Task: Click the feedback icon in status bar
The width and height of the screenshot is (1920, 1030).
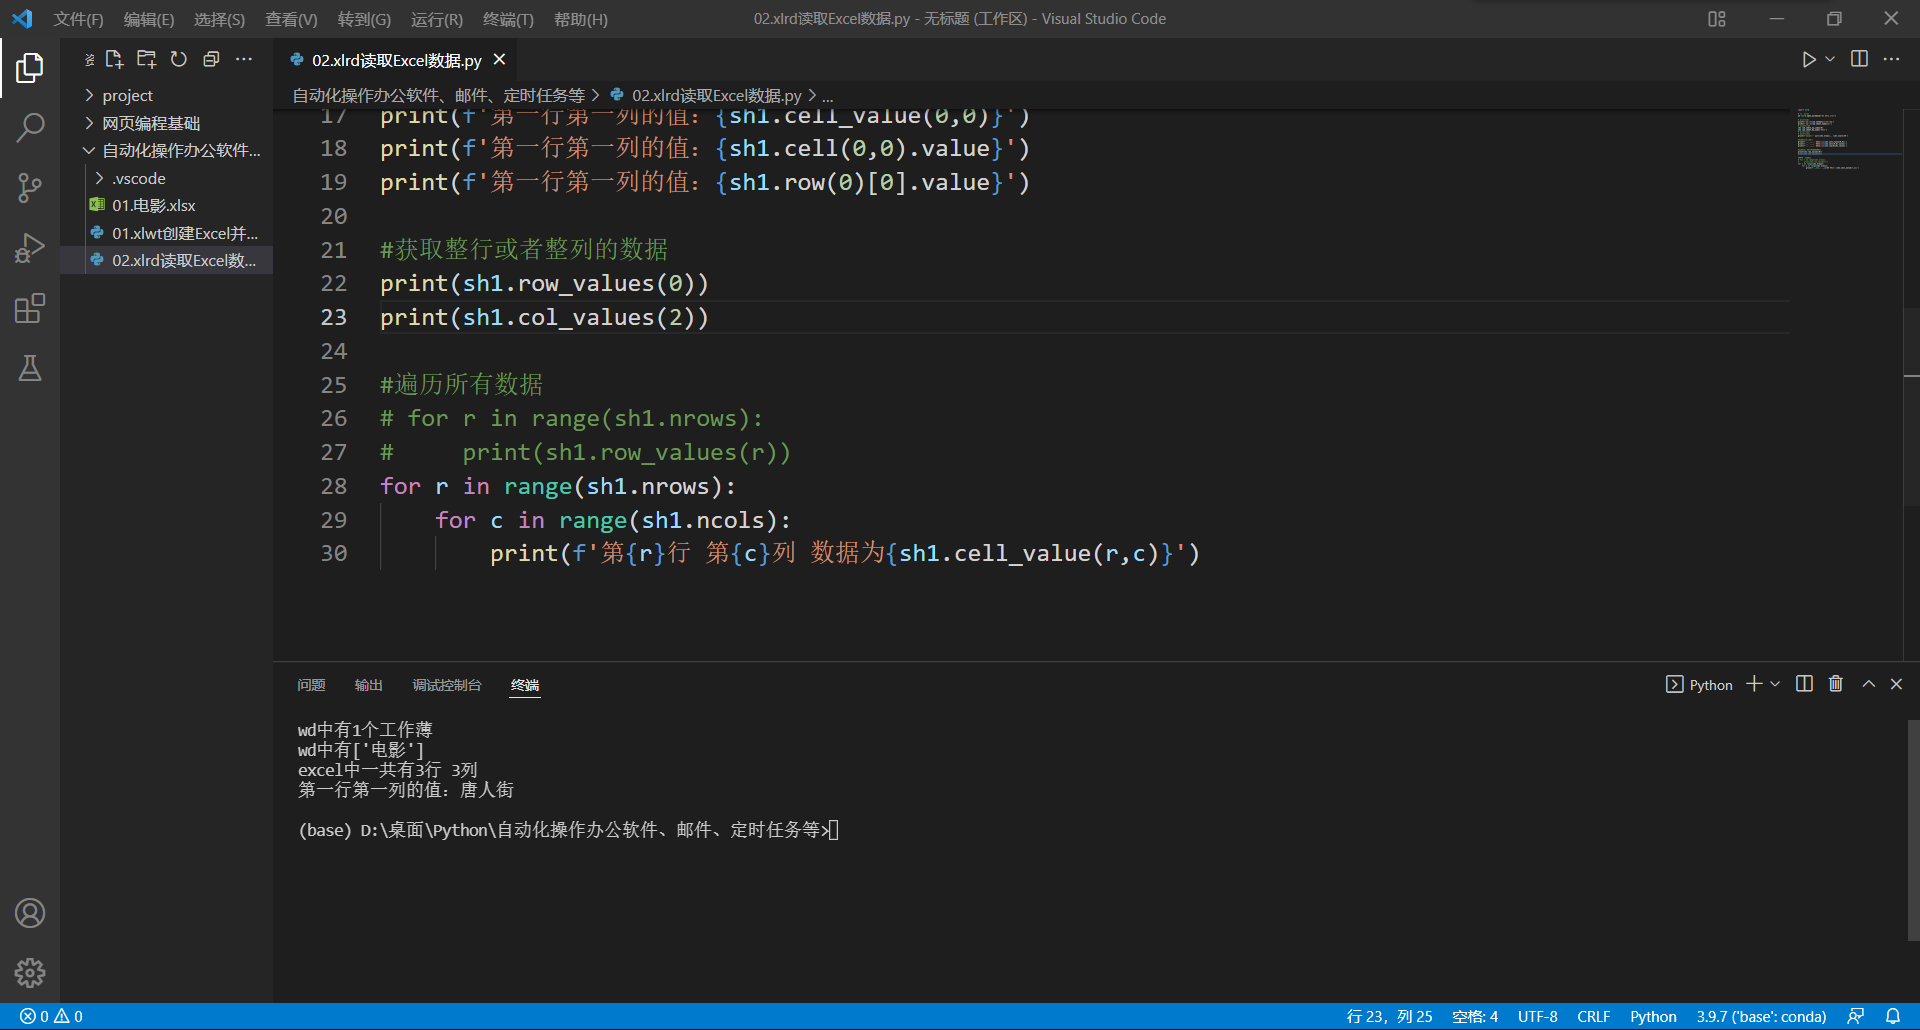Action: click(x=1856, y=1016)
